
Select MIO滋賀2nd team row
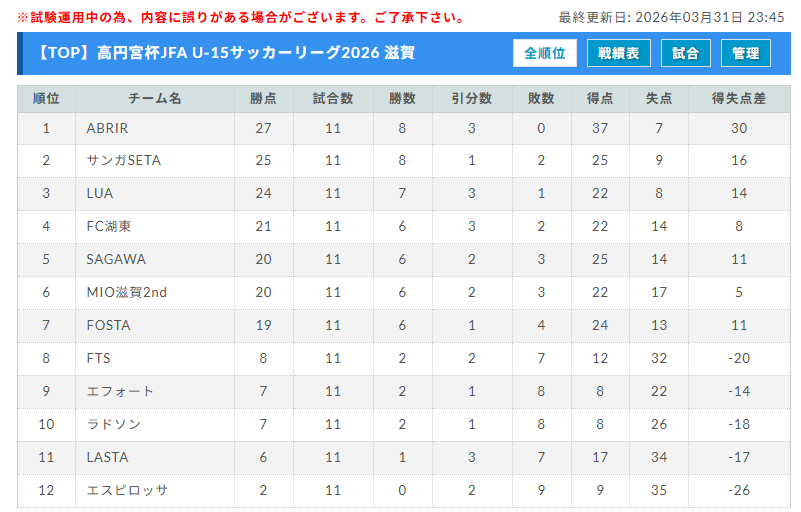[127, 292]
